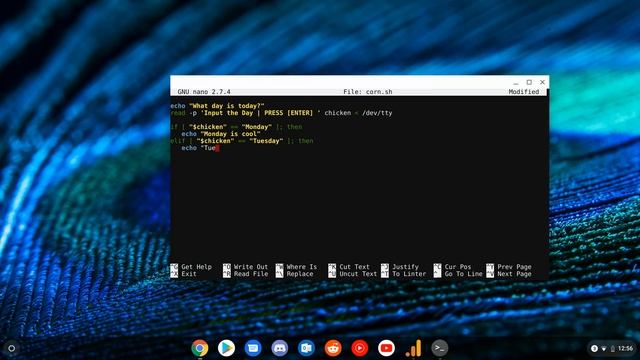Screen dimensions: 640x360
Task: Minimize the nano terminal window
Action: [x=516, y=82]
